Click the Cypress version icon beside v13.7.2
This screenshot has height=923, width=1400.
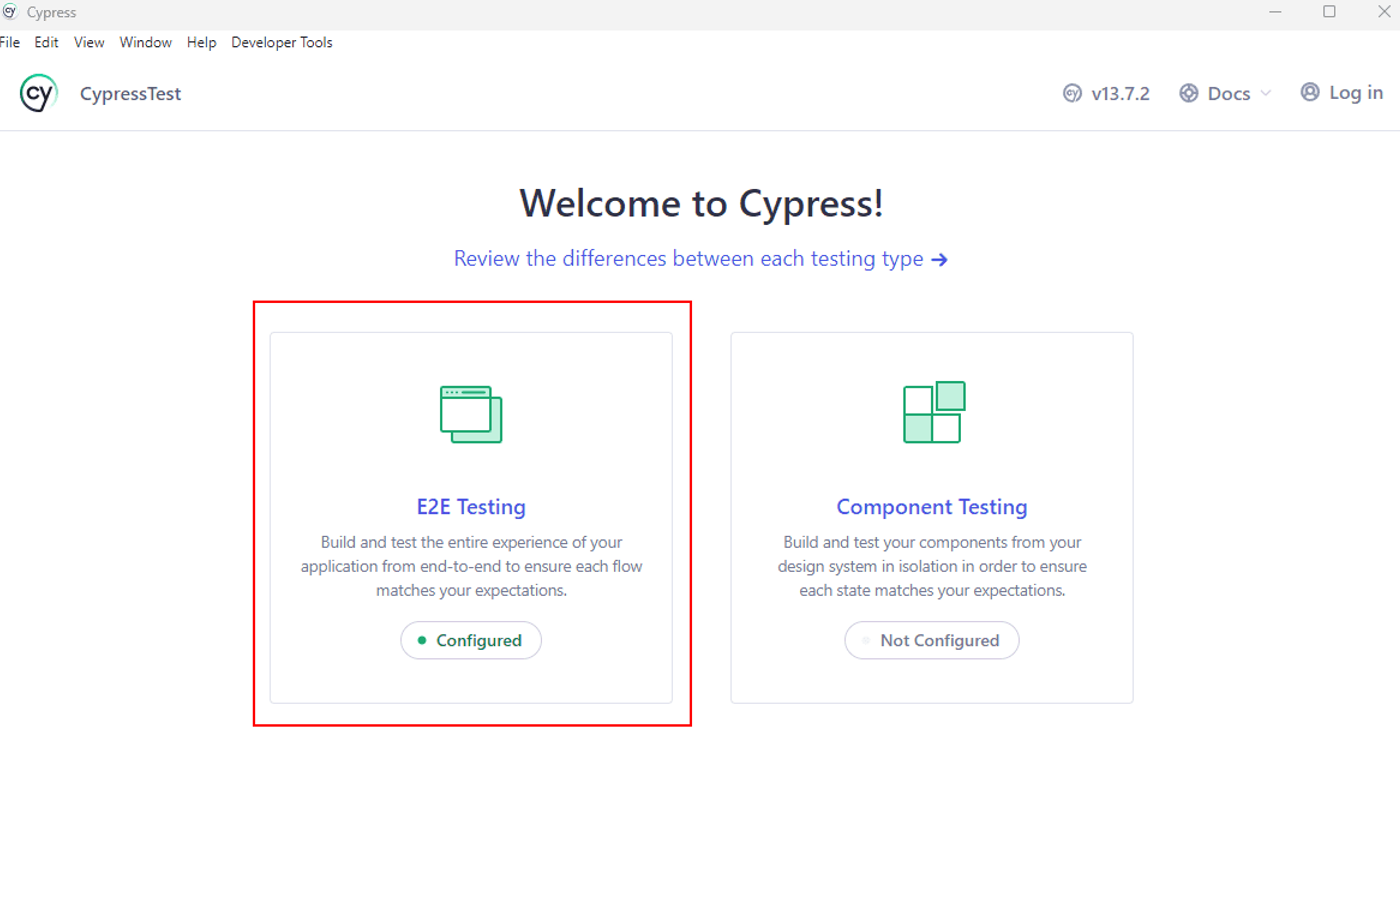(1072, 93)
